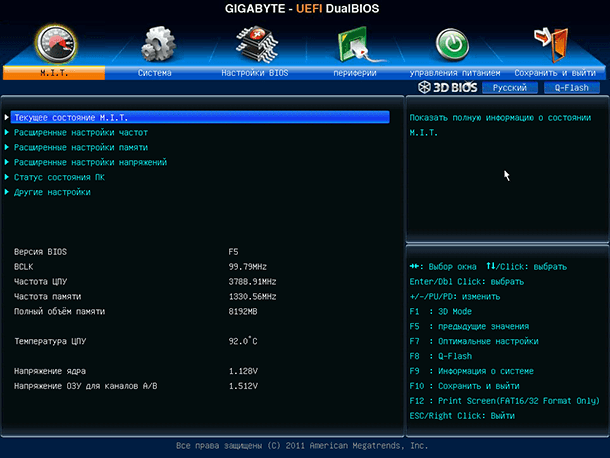Image resolution: width=610 pixels, height=458 pixels.
Task: Click arrow beside Расширенные настройки частот
Action: click(7, 132)
